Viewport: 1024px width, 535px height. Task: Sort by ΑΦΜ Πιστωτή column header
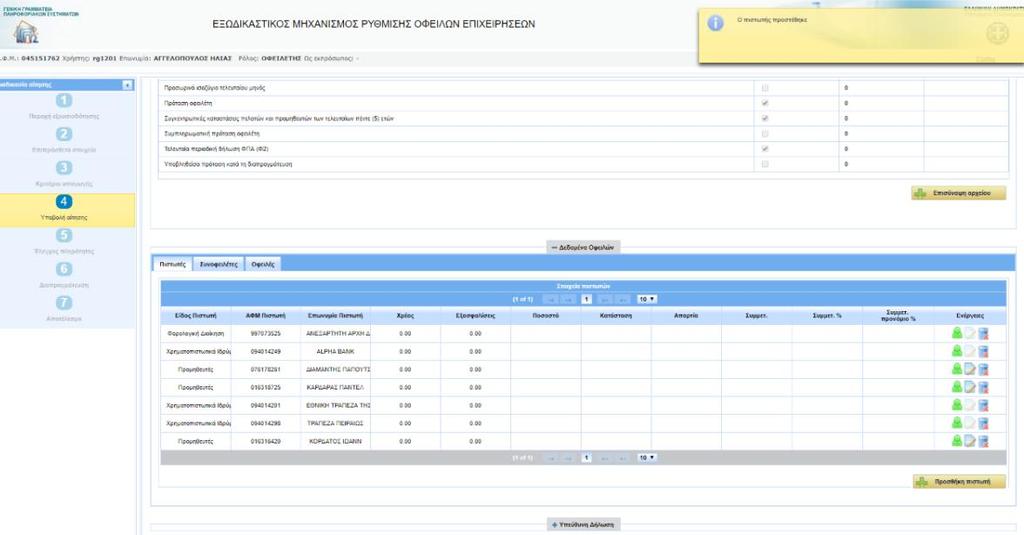pyautogui.click(x=266, y=316)
